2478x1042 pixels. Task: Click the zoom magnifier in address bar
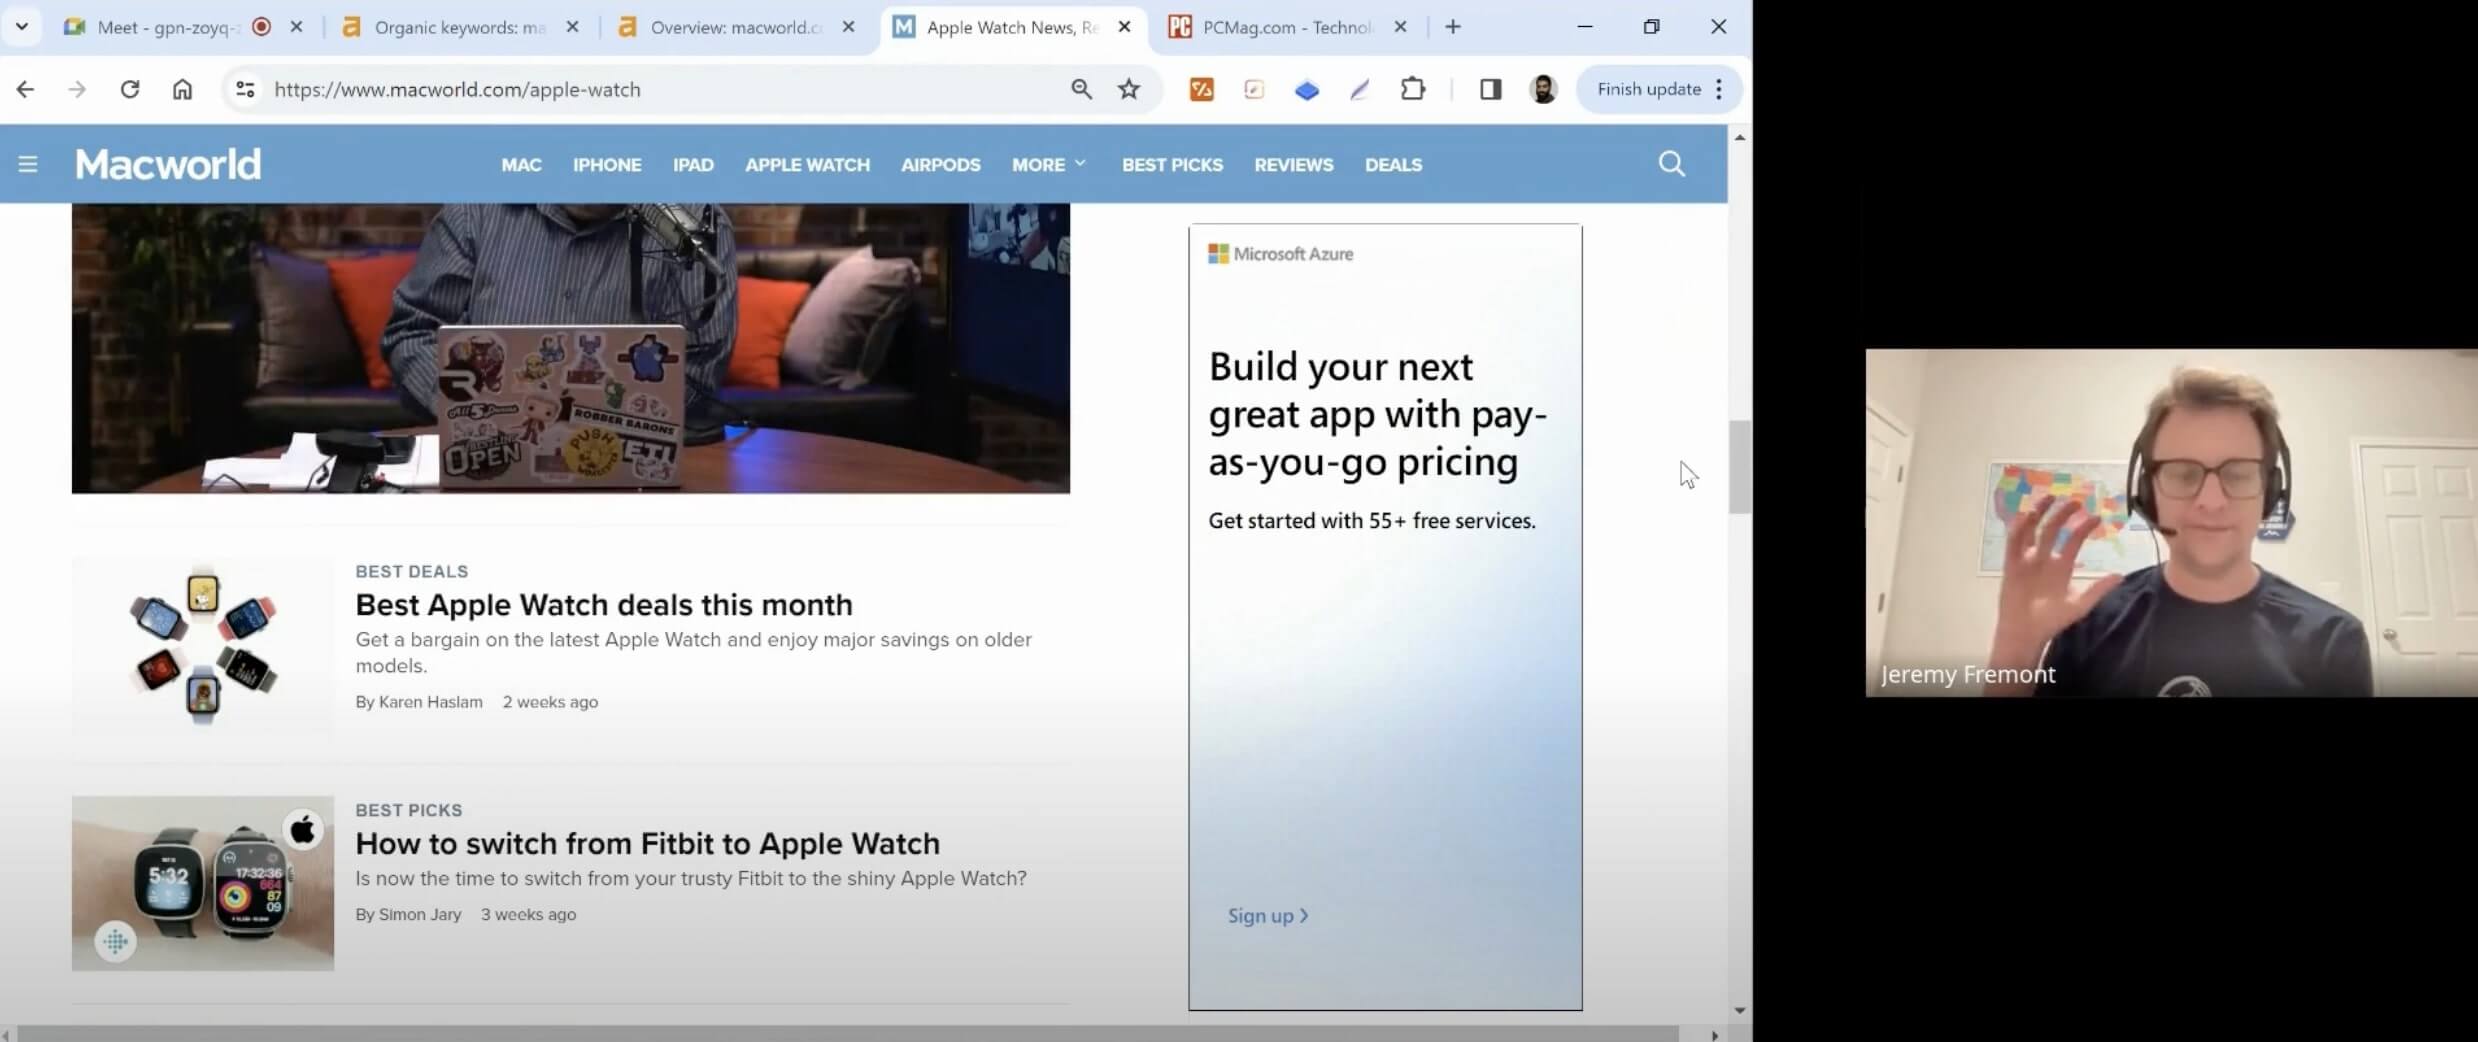[1081, 89]
